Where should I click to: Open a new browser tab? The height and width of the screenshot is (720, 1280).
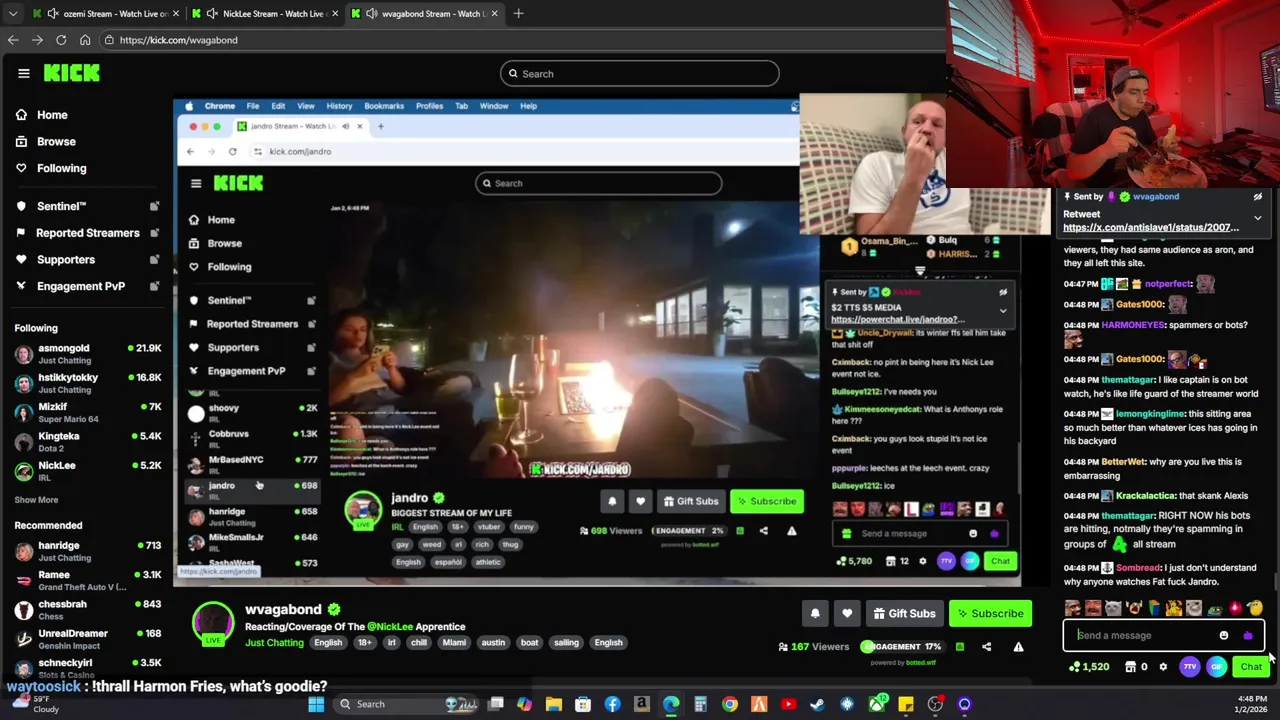click(518, 14)
